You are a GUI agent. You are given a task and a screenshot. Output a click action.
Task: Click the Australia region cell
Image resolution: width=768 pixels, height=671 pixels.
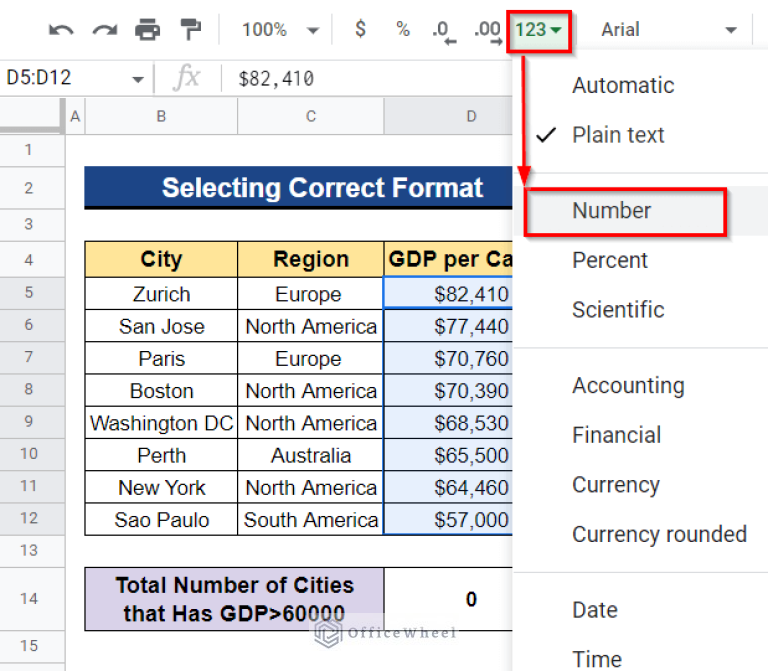coord(311,455)
